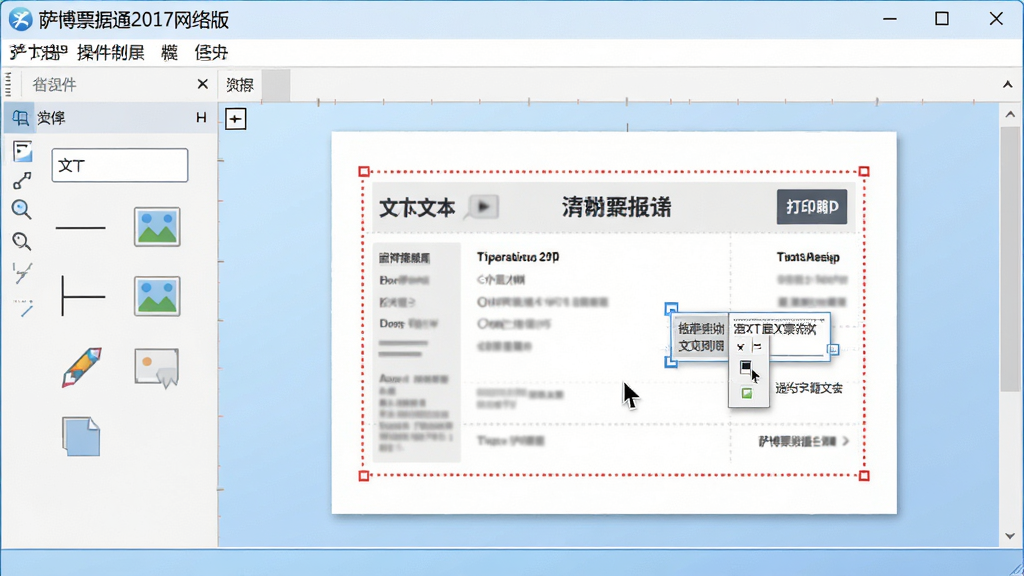The image size is (1024, 576).
Task: Click the Tiperatiitio 29P heading text
Action: point(518,257)
